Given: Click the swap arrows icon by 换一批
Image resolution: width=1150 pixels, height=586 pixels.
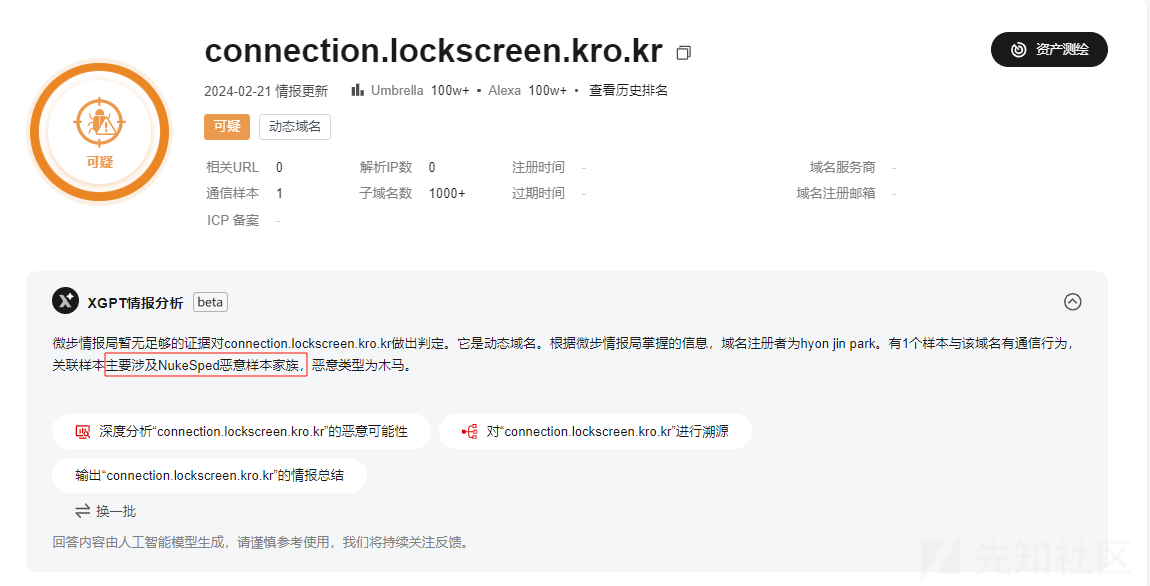Looking at the screenshot, I should (x=82, y=510).
